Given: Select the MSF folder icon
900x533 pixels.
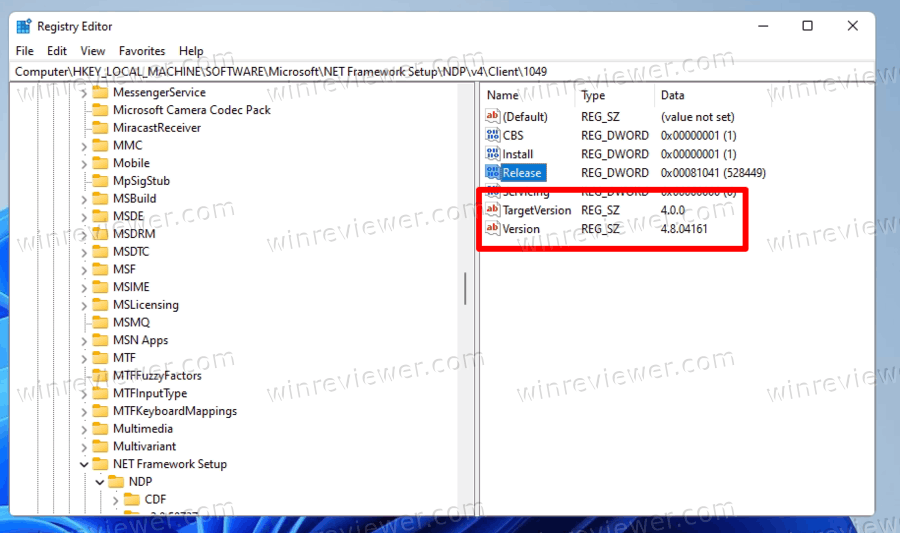Looking at the screenshot, I should [x=100, y=269].
